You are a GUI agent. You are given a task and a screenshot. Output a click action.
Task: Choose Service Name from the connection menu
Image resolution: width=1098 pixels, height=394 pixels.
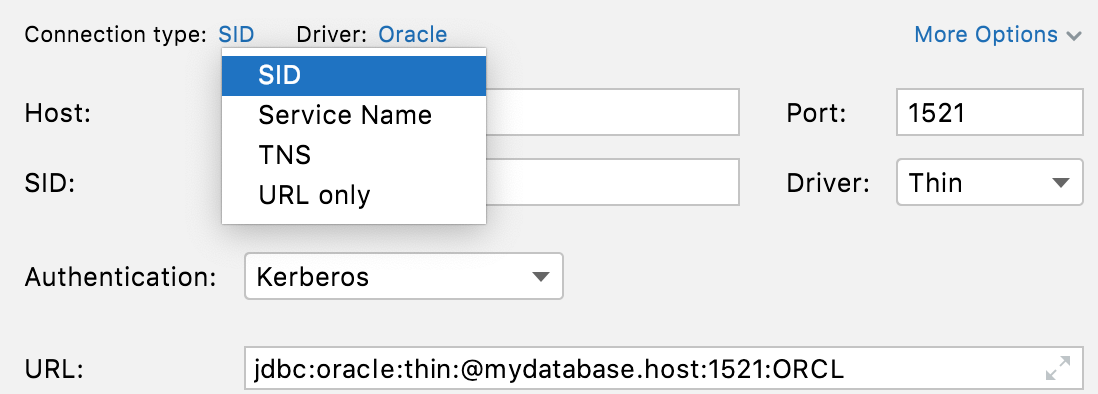pos(354,115)
